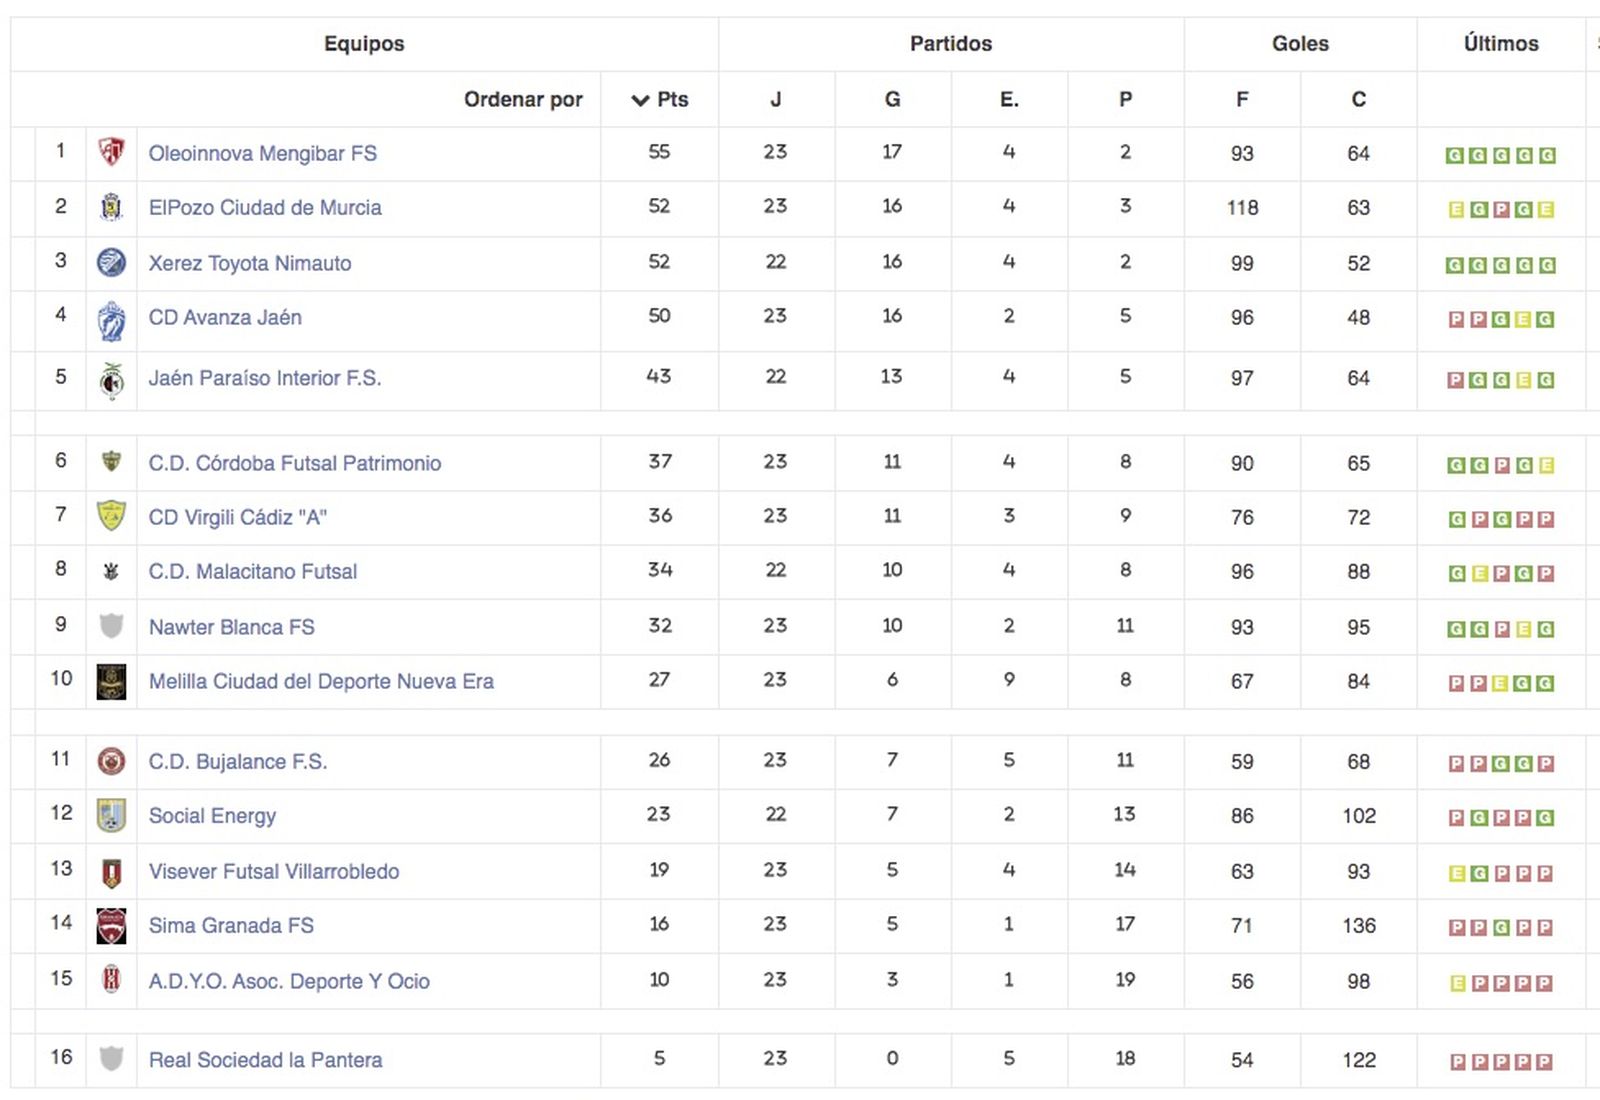This screenshot has width=1600, height=1100.
Task: Click the Social Energy team shield
Action: tap(111, 816)
